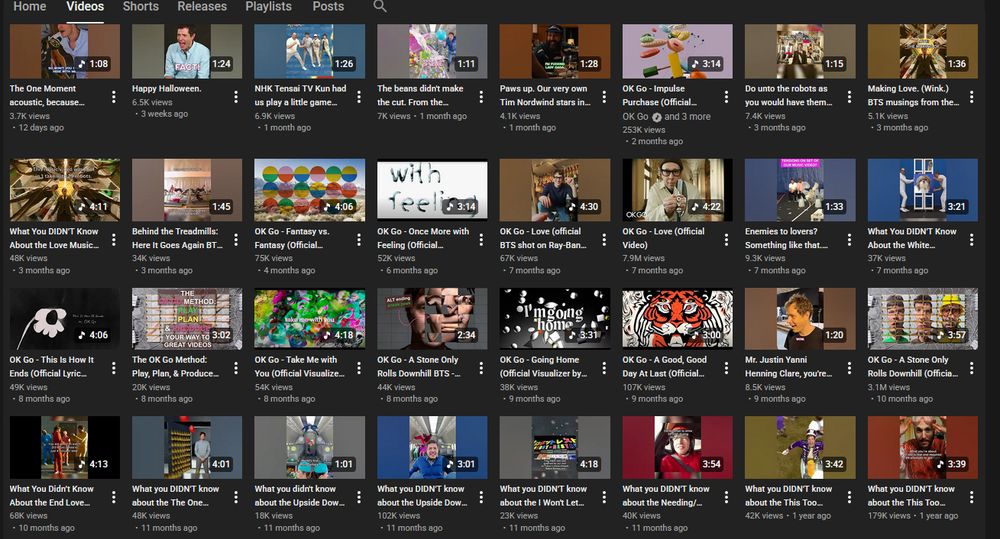The width and height of the screenshot is (1000, 539).
Task: Open options menu for What You DIDN'T Know About the Love Music
Action: (x=114, y=239)
